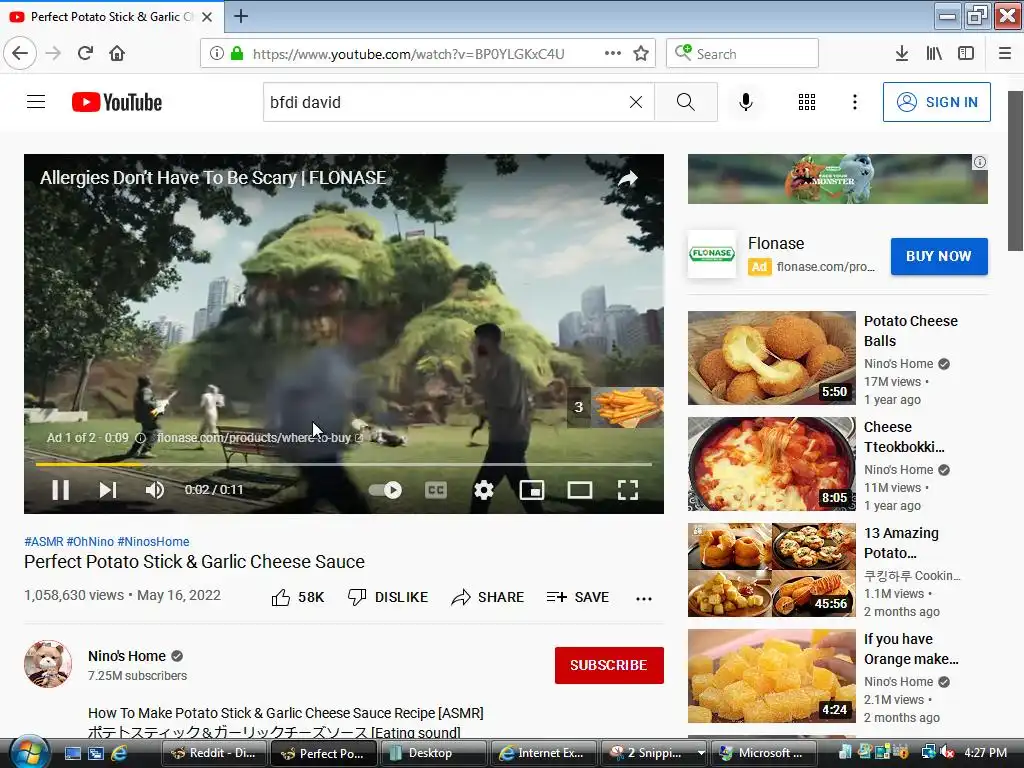Viewport: 1024px width, 768px height.
Task: Click the video progress bar
Action: coord(344,464)
